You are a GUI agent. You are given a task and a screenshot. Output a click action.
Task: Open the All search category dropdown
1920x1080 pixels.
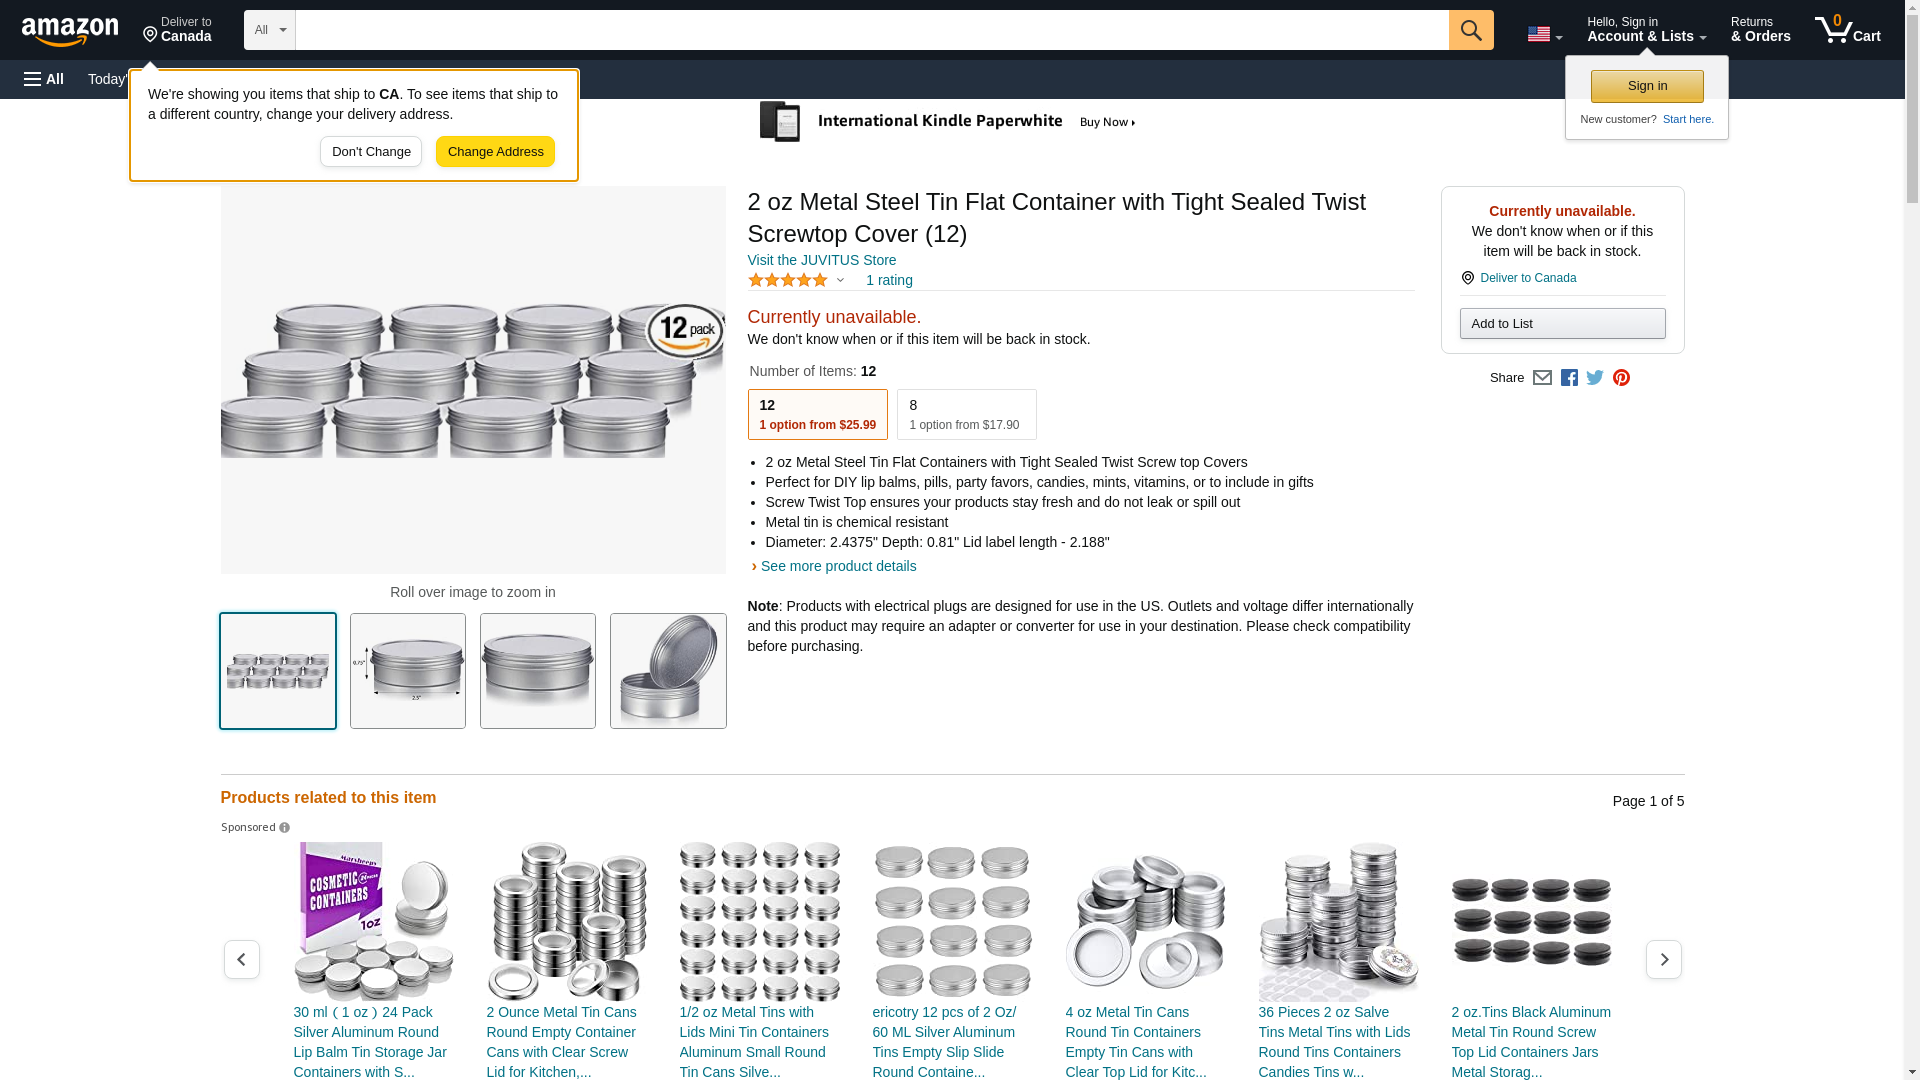pos(270,30)
